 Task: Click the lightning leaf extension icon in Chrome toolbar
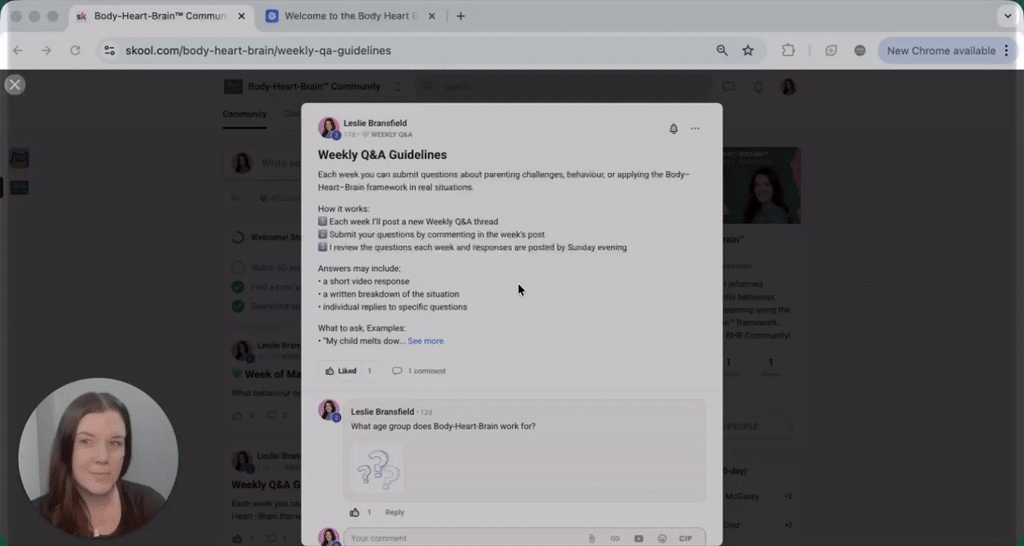831,50
